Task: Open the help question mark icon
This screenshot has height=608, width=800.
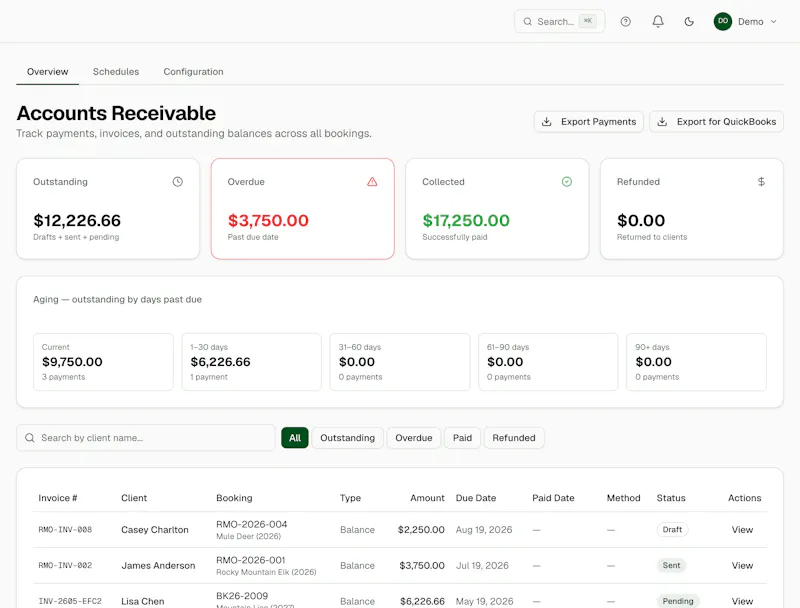Action: tap(626, 21)
